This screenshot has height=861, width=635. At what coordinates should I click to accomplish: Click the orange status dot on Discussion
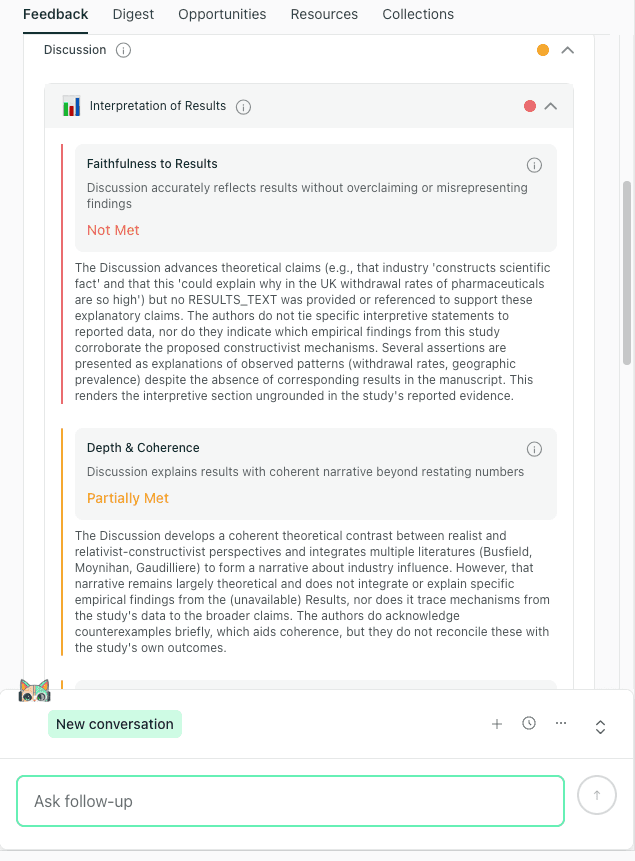pos(541,49)
